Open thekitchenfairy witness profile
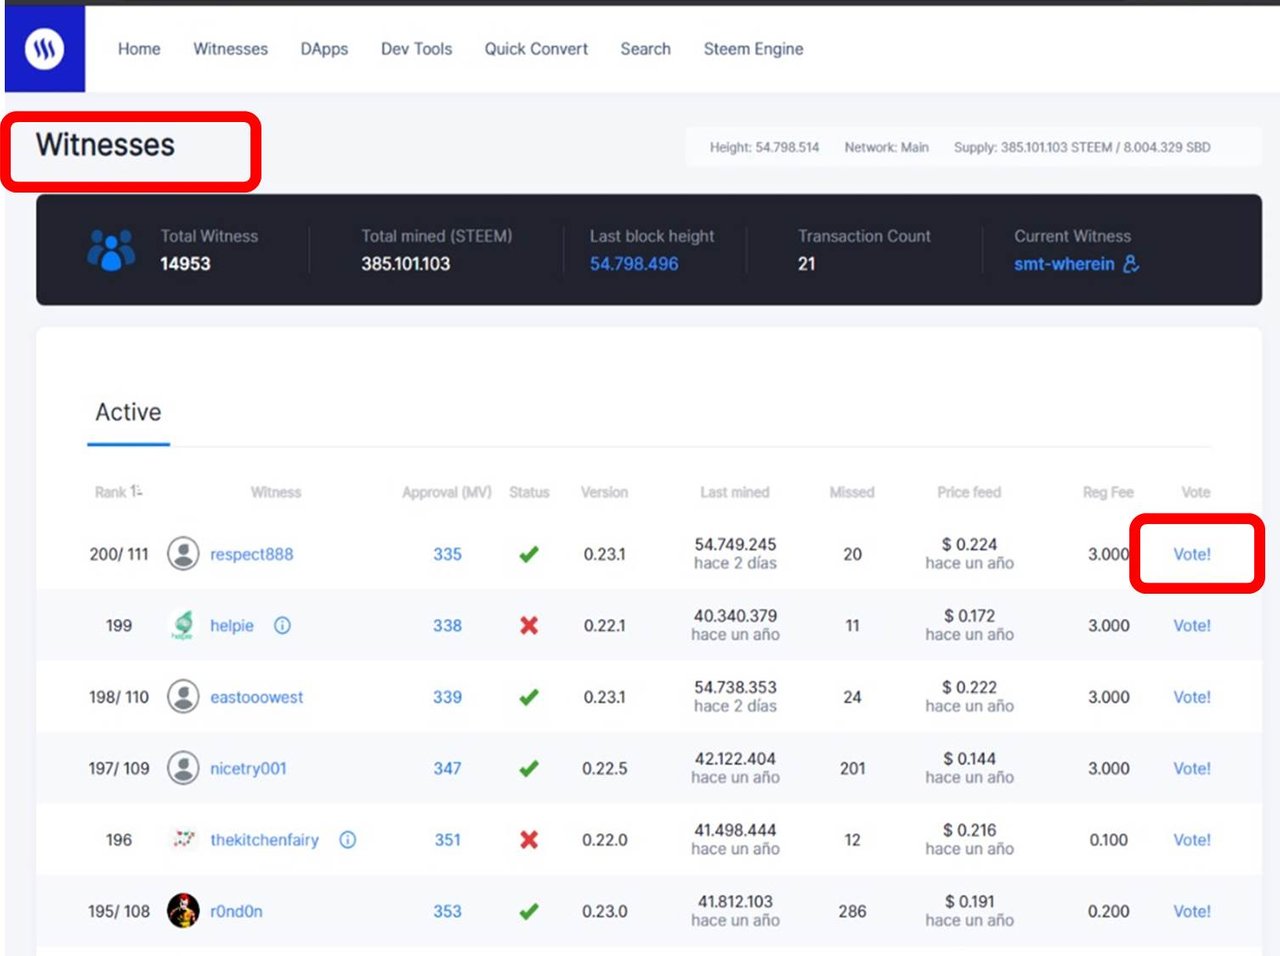 click(x=264, y=840)
